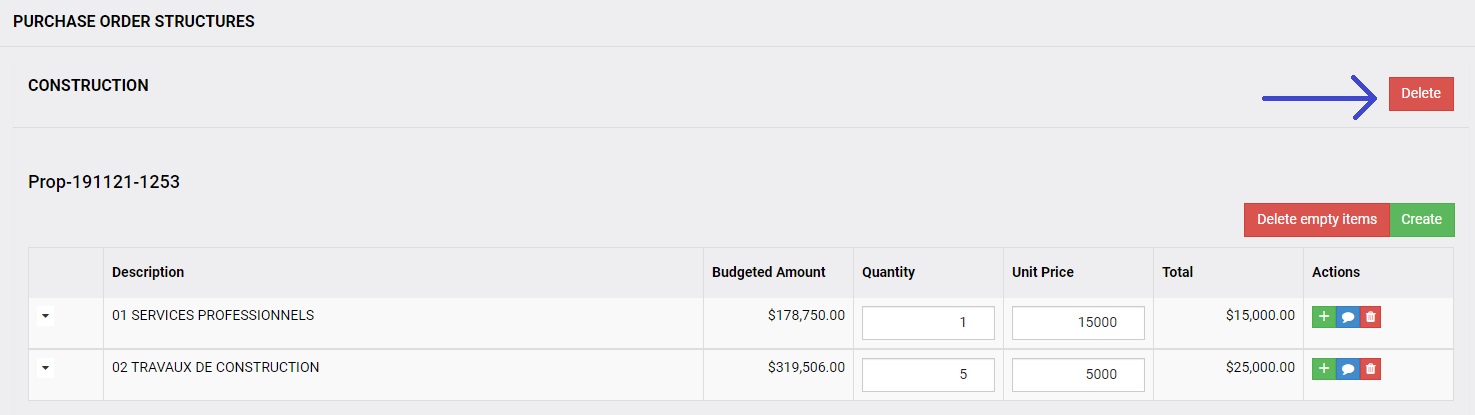Click the 02 TRAVAUX DE CONSTRUCTION description text
The image size is (1475, 415).
[x=216, y=367]
